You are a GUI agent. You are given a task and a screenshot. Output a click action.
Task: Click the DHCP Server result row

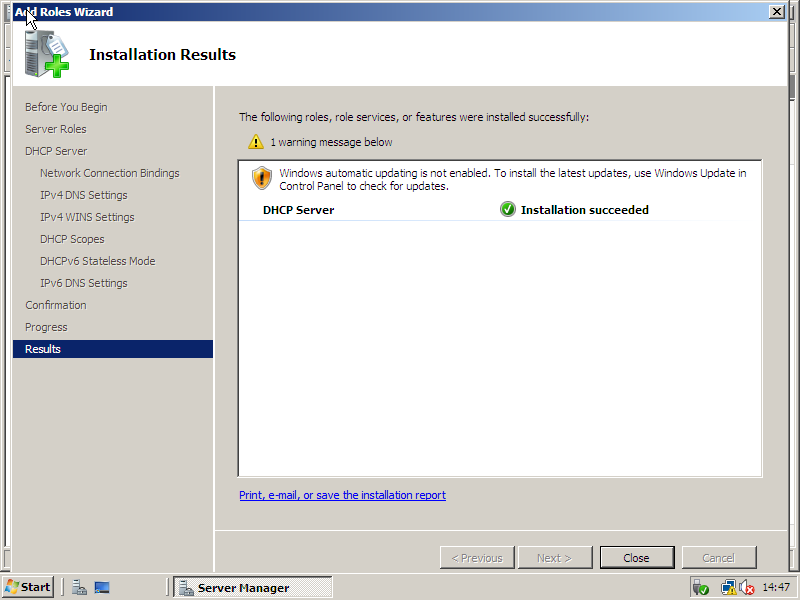click(298, 210)
